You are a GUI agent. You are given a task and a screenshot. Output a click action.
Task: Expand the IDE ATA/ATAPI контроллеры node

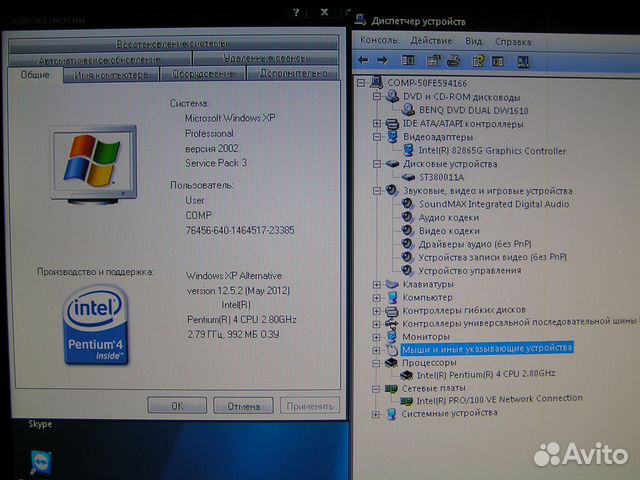[x=377, y=123]
